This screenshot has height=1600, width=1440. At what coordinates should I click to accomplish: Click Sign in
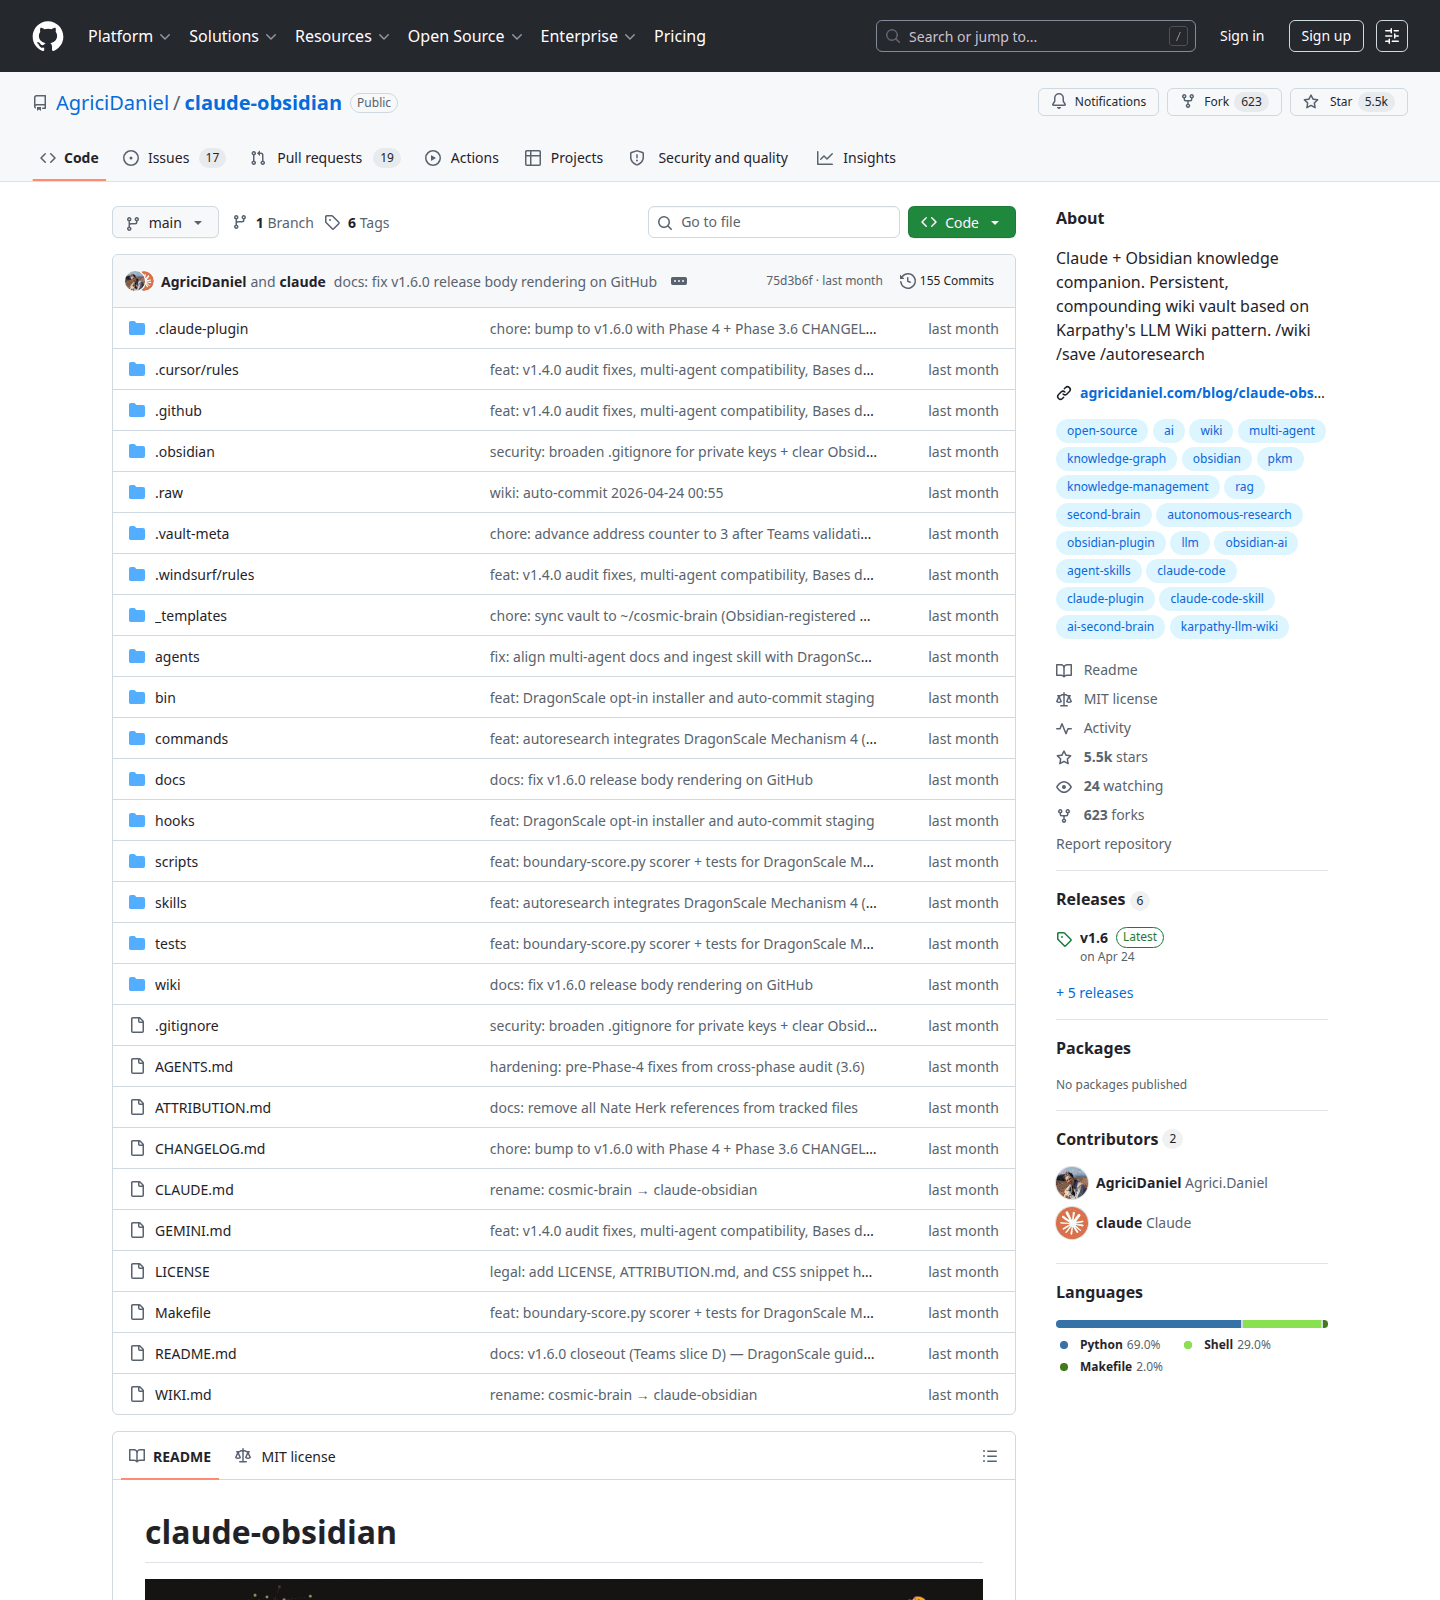(x=1241, y=36)
